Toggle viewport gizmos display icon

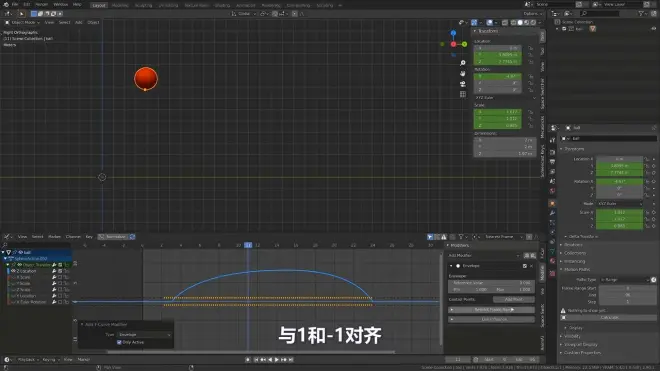474,22
